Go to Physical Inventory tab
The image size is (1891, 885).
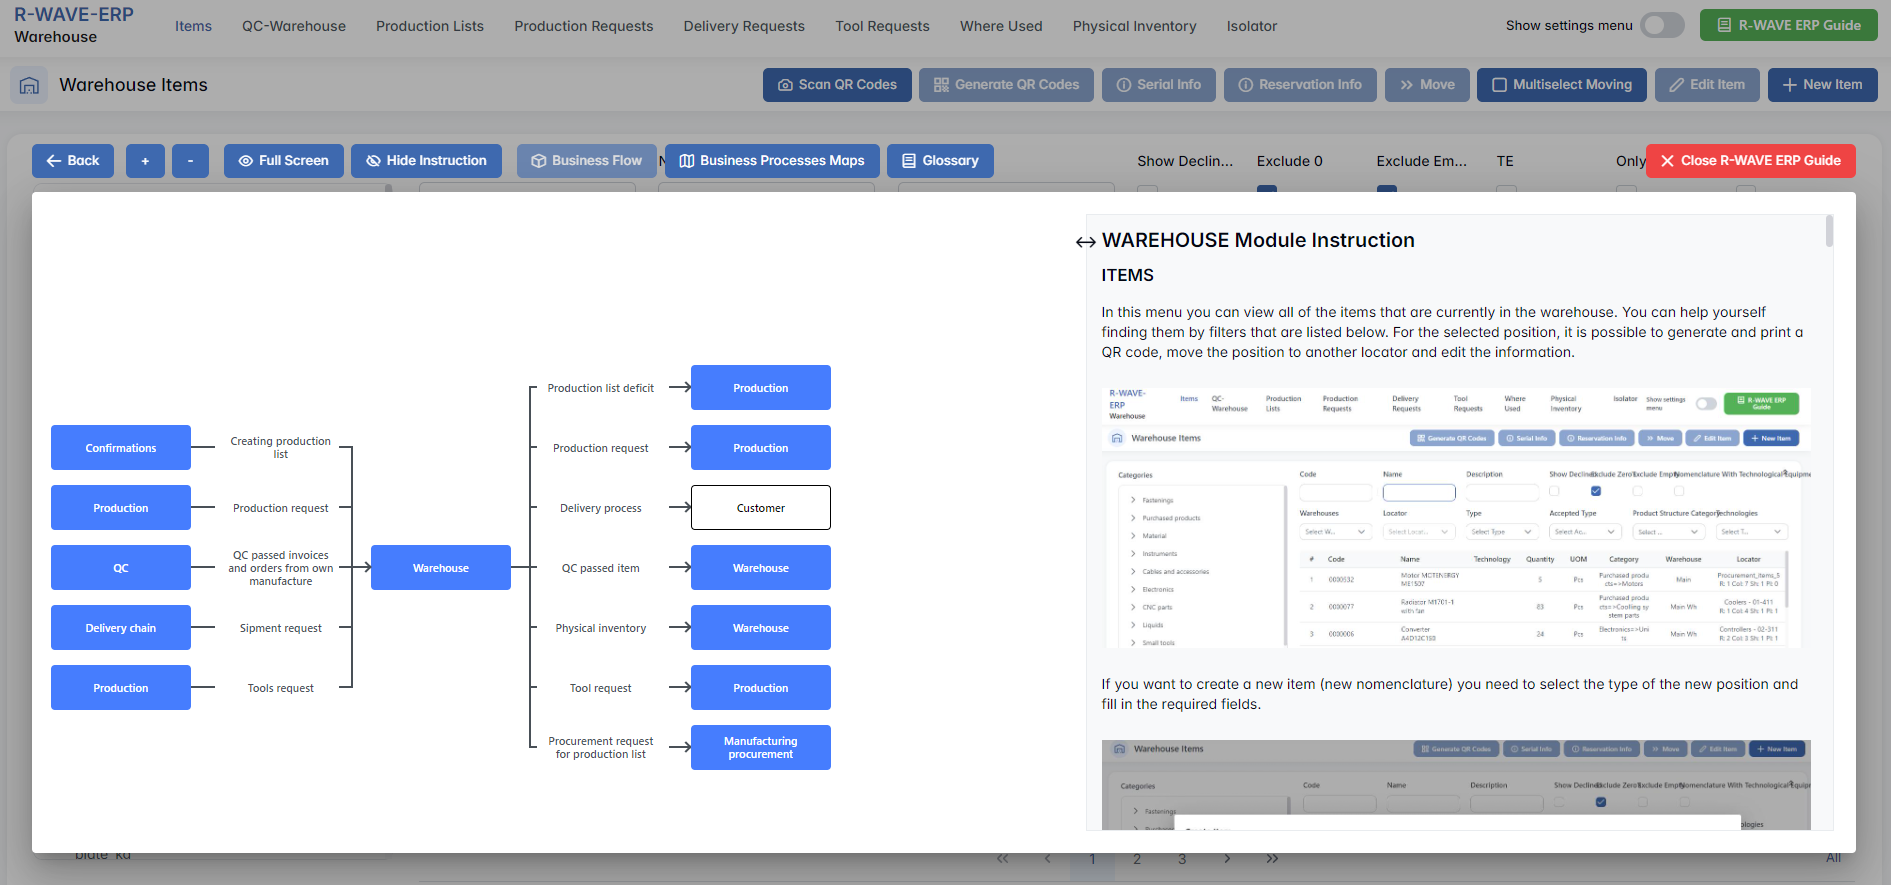pyautogui.click(x=1134, y=26)
